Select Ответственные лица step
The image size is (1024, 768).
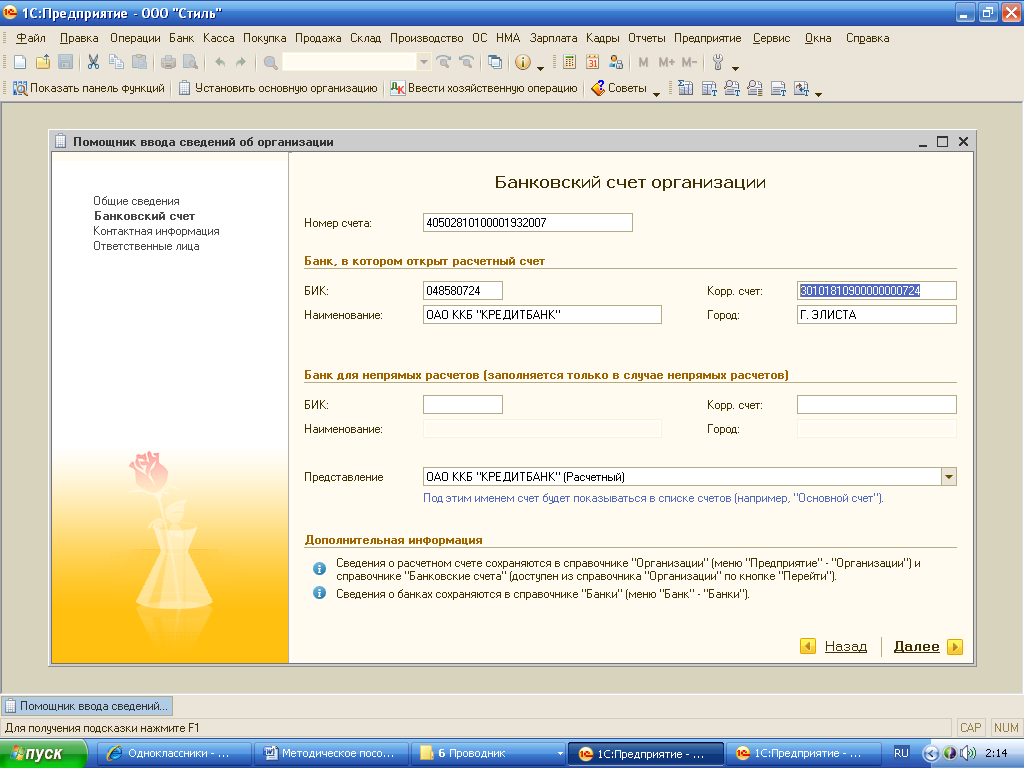(146, 246)
